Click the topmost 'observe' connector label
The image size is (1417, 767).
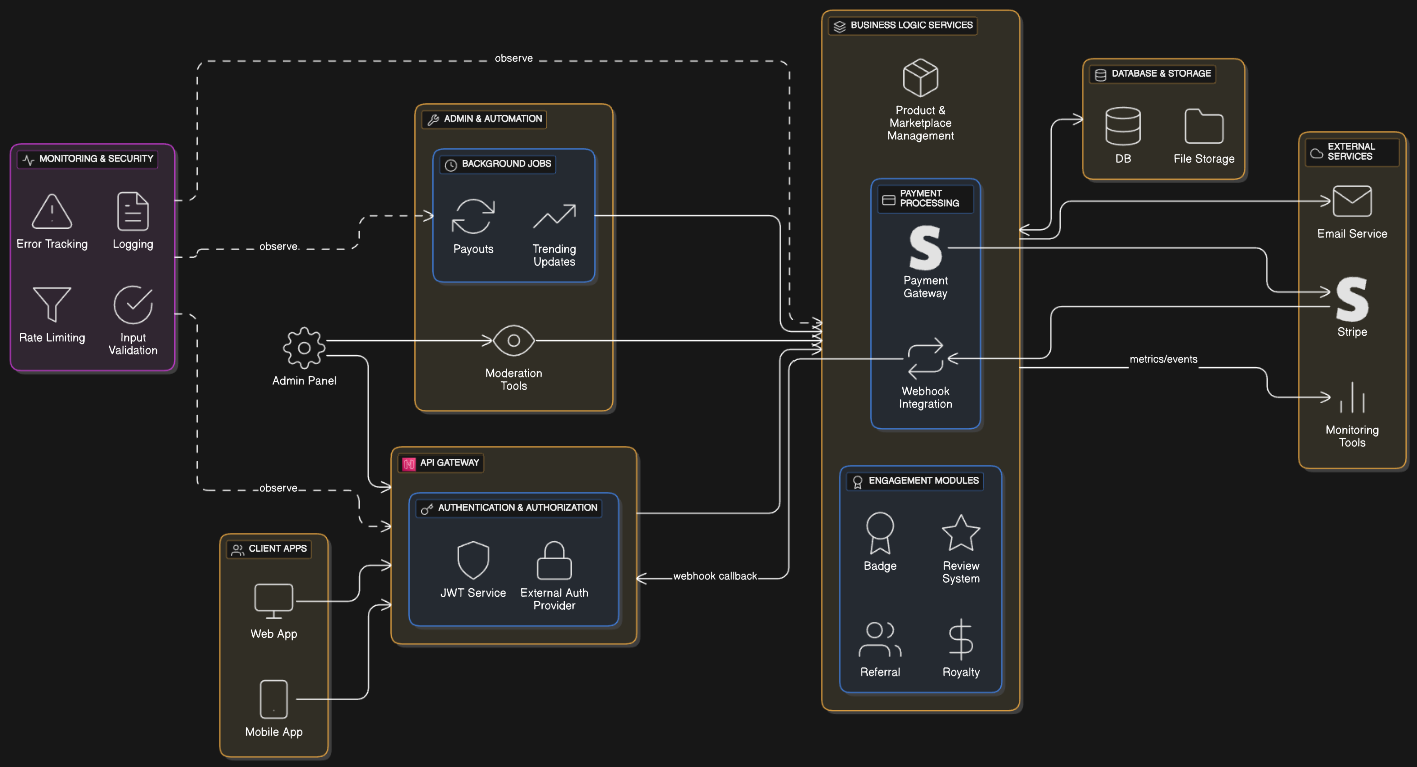pyautogui.click(x=514, y=58)
